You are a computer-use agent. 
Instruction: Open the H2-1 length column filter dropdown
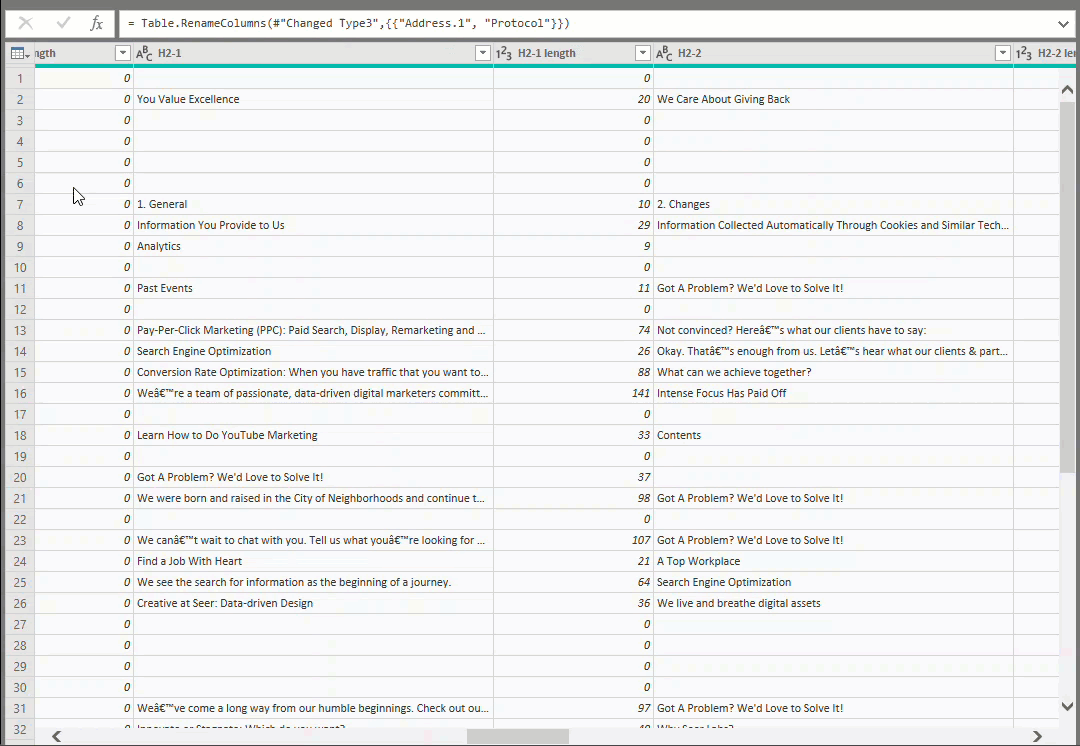click(642, 53)
